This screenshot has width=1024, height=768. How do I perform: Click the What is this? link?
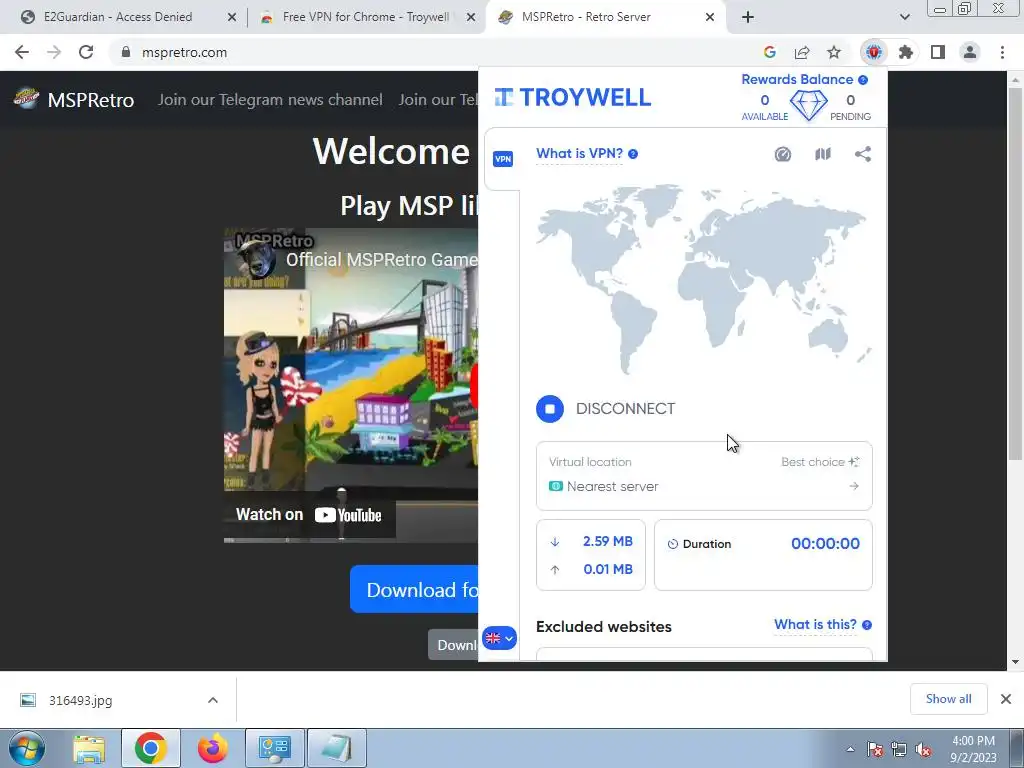click(x=815, y=625)
